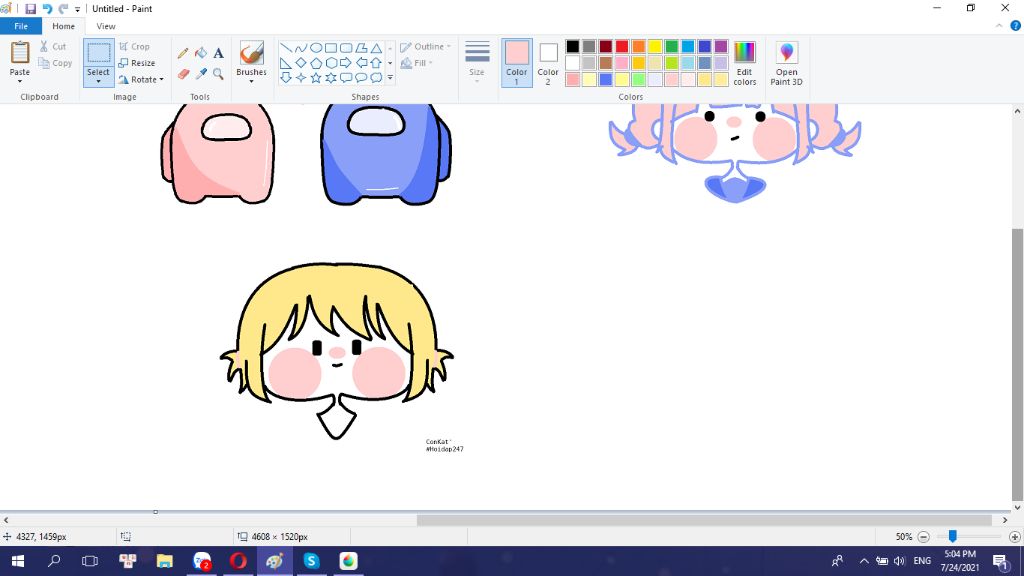Click the Brushes tool icon

(251, 53)
